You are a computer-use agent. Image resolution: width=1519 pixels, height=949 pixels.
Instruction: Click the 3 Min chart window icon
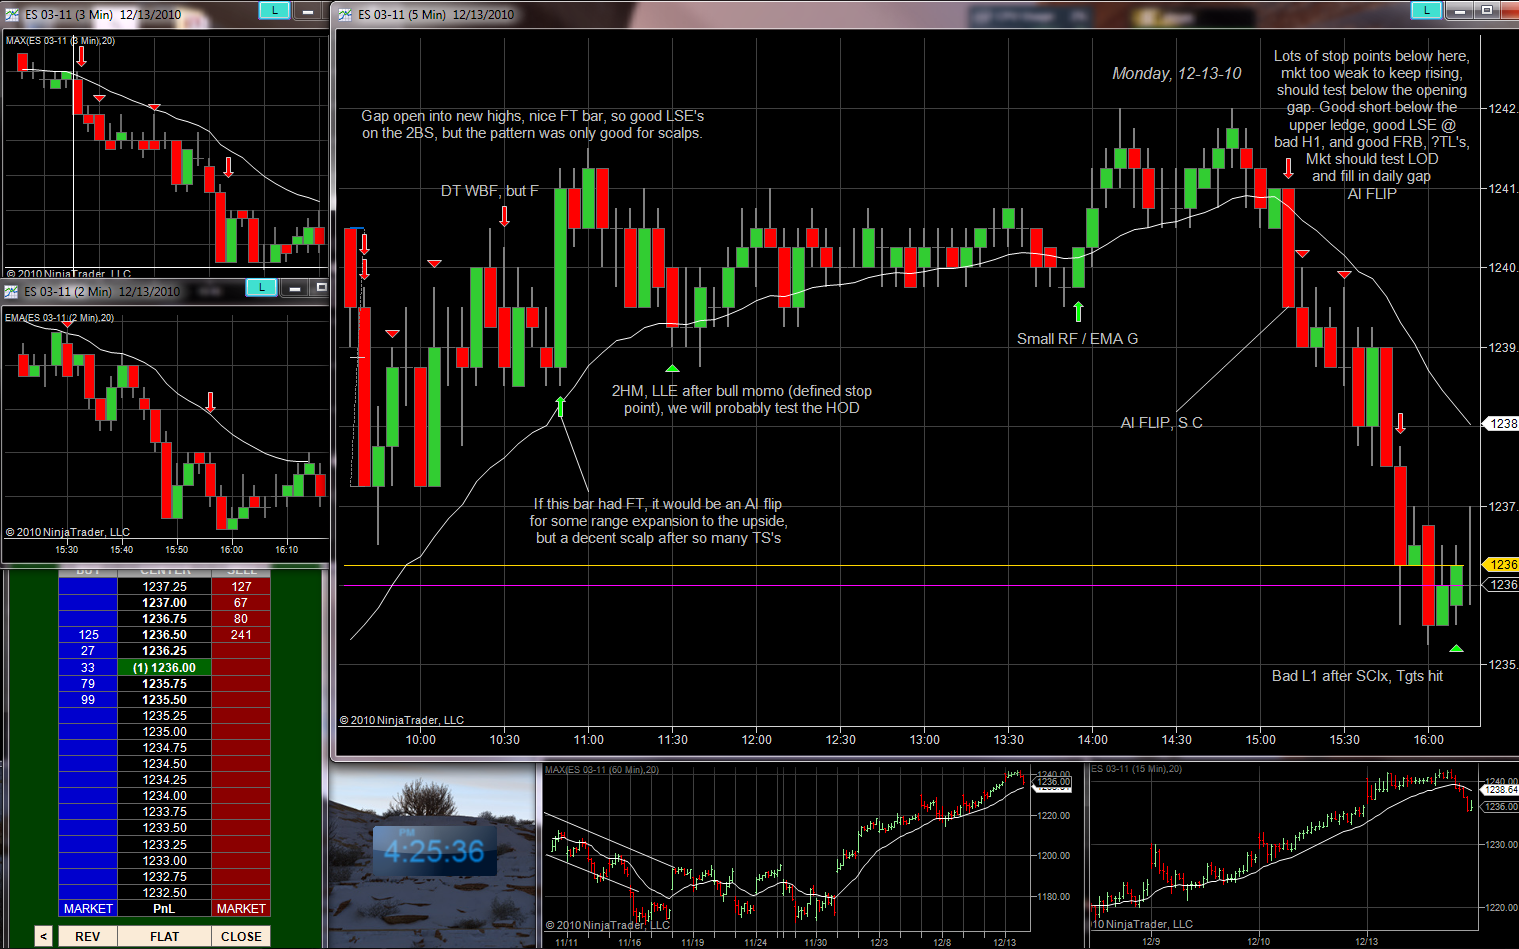pos(12,14)
